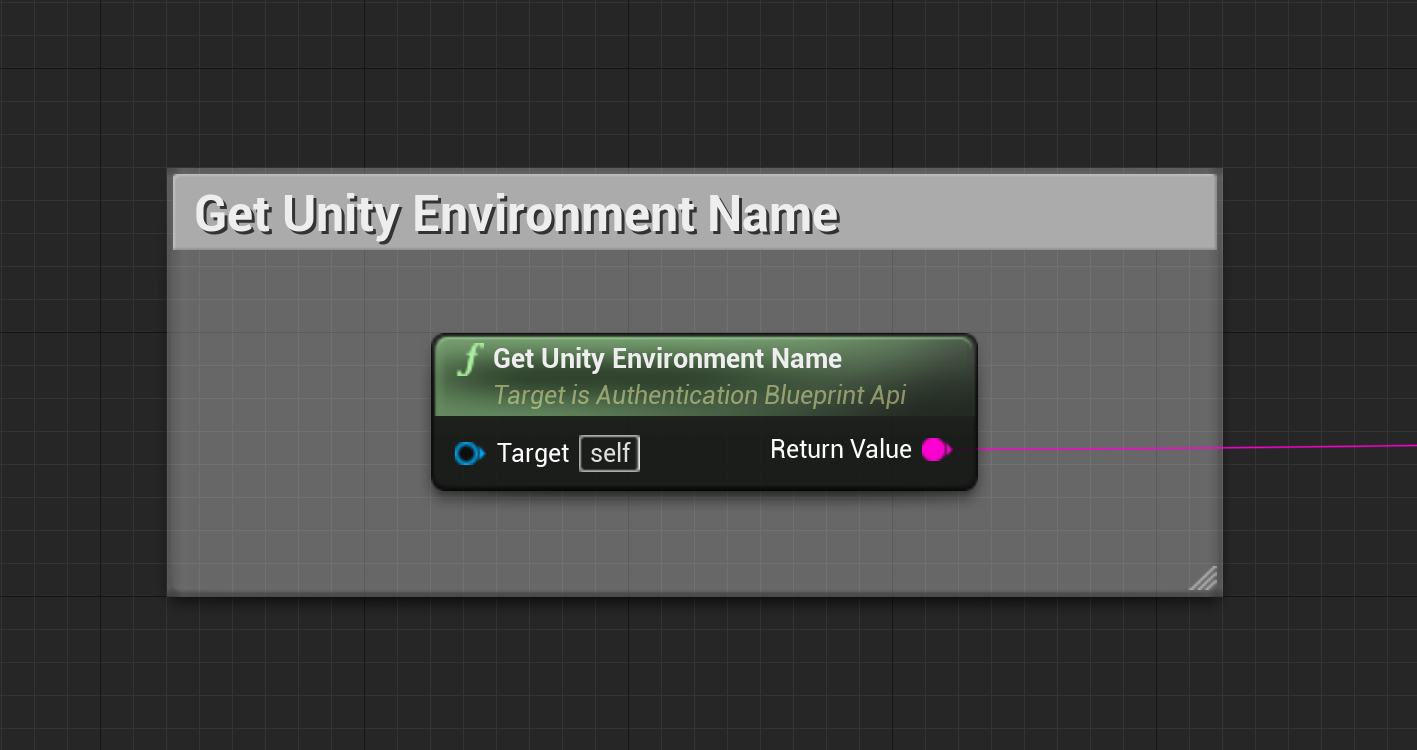
Task: Click the node's dark body between Target and Return Value
Action: 700,454
